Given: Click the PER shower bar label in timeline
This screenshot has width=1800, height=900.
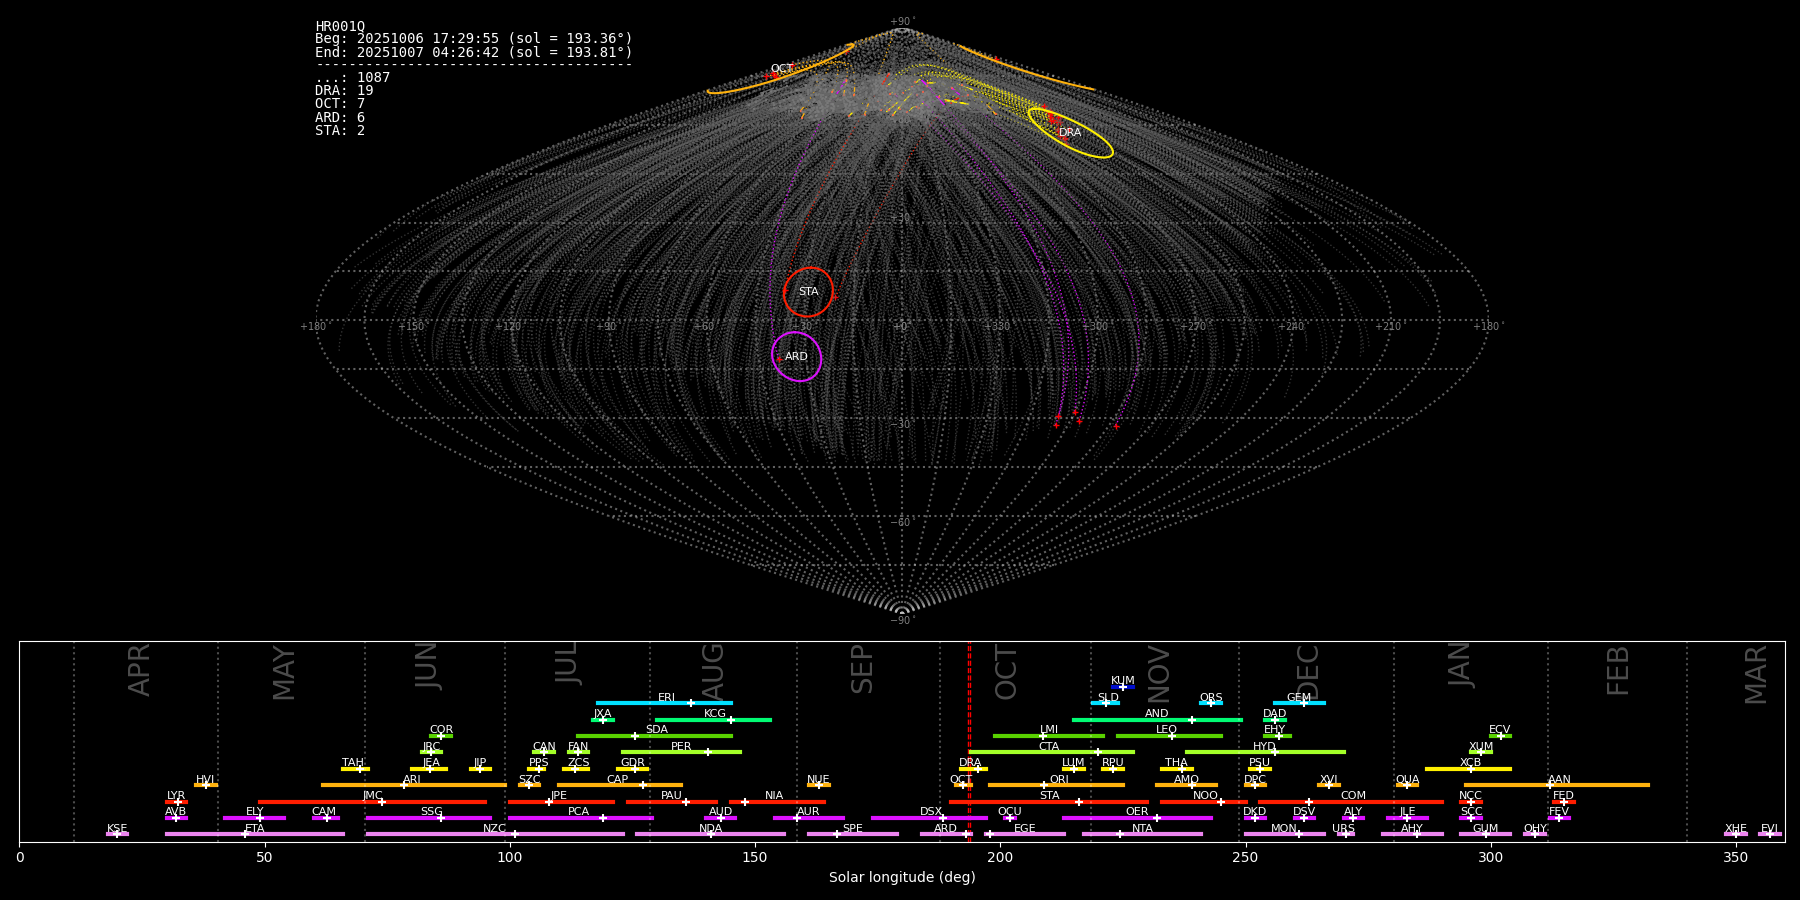Looking at the screenshot, I should [x=681, y=746].
